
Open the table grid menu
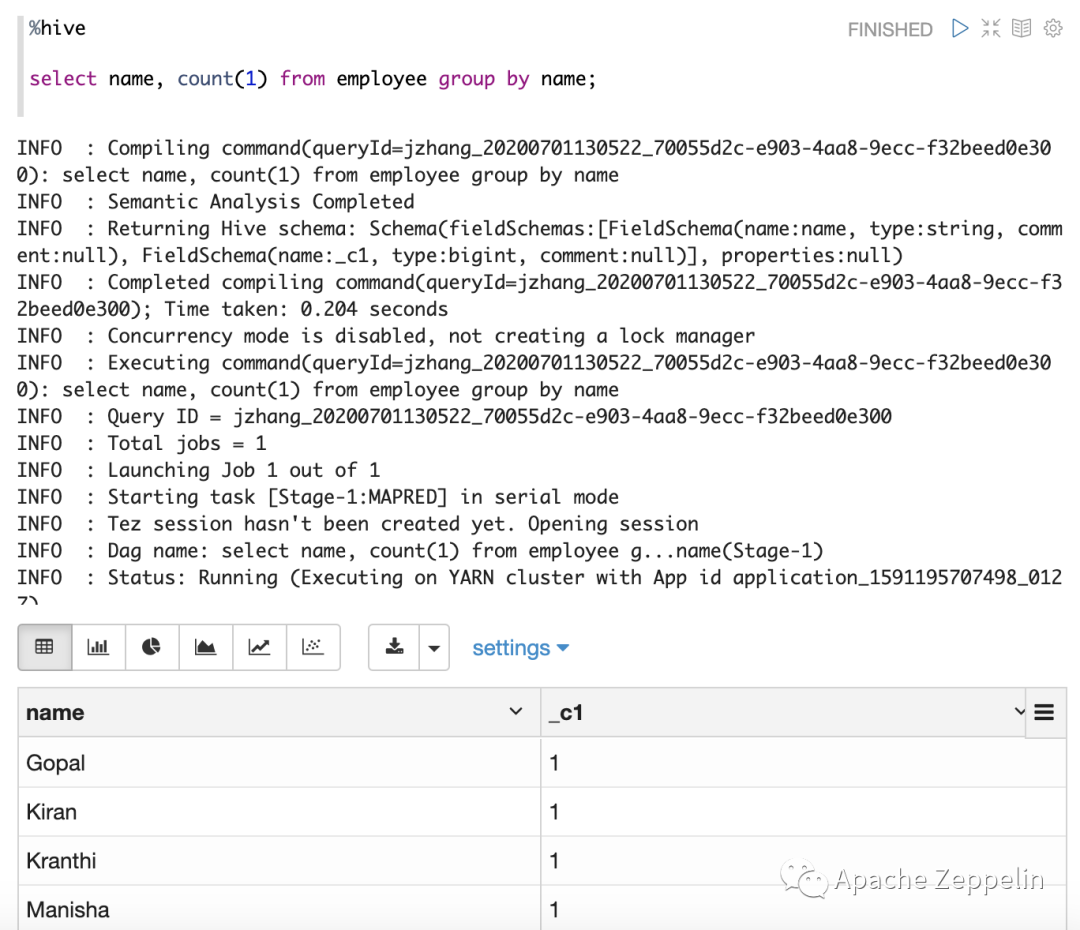tap(1045, 712)
